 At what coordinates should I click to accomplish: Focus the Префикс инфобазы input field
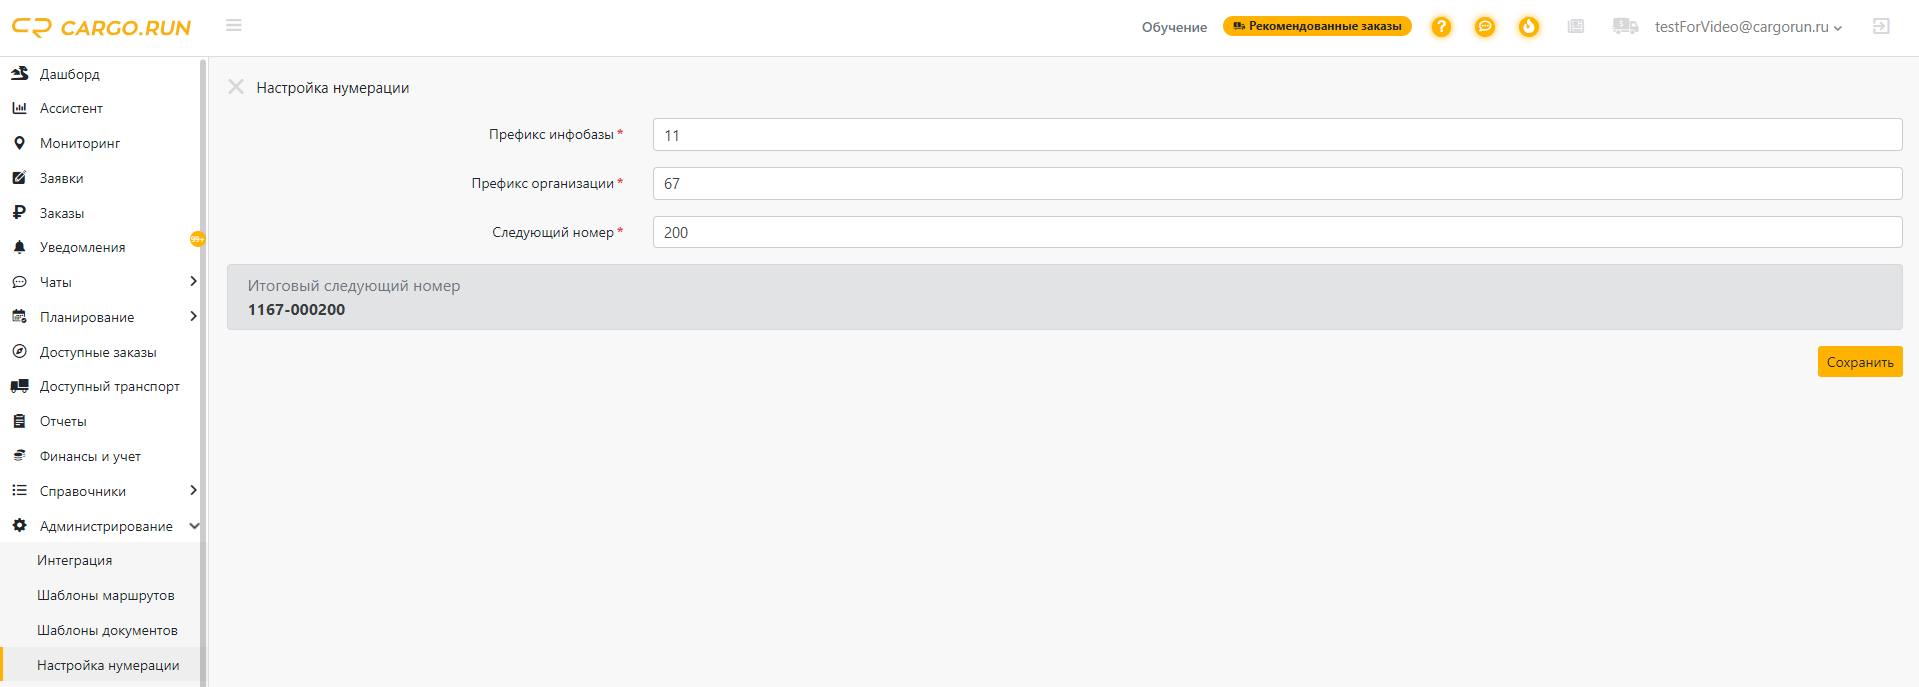(1277, 135)
